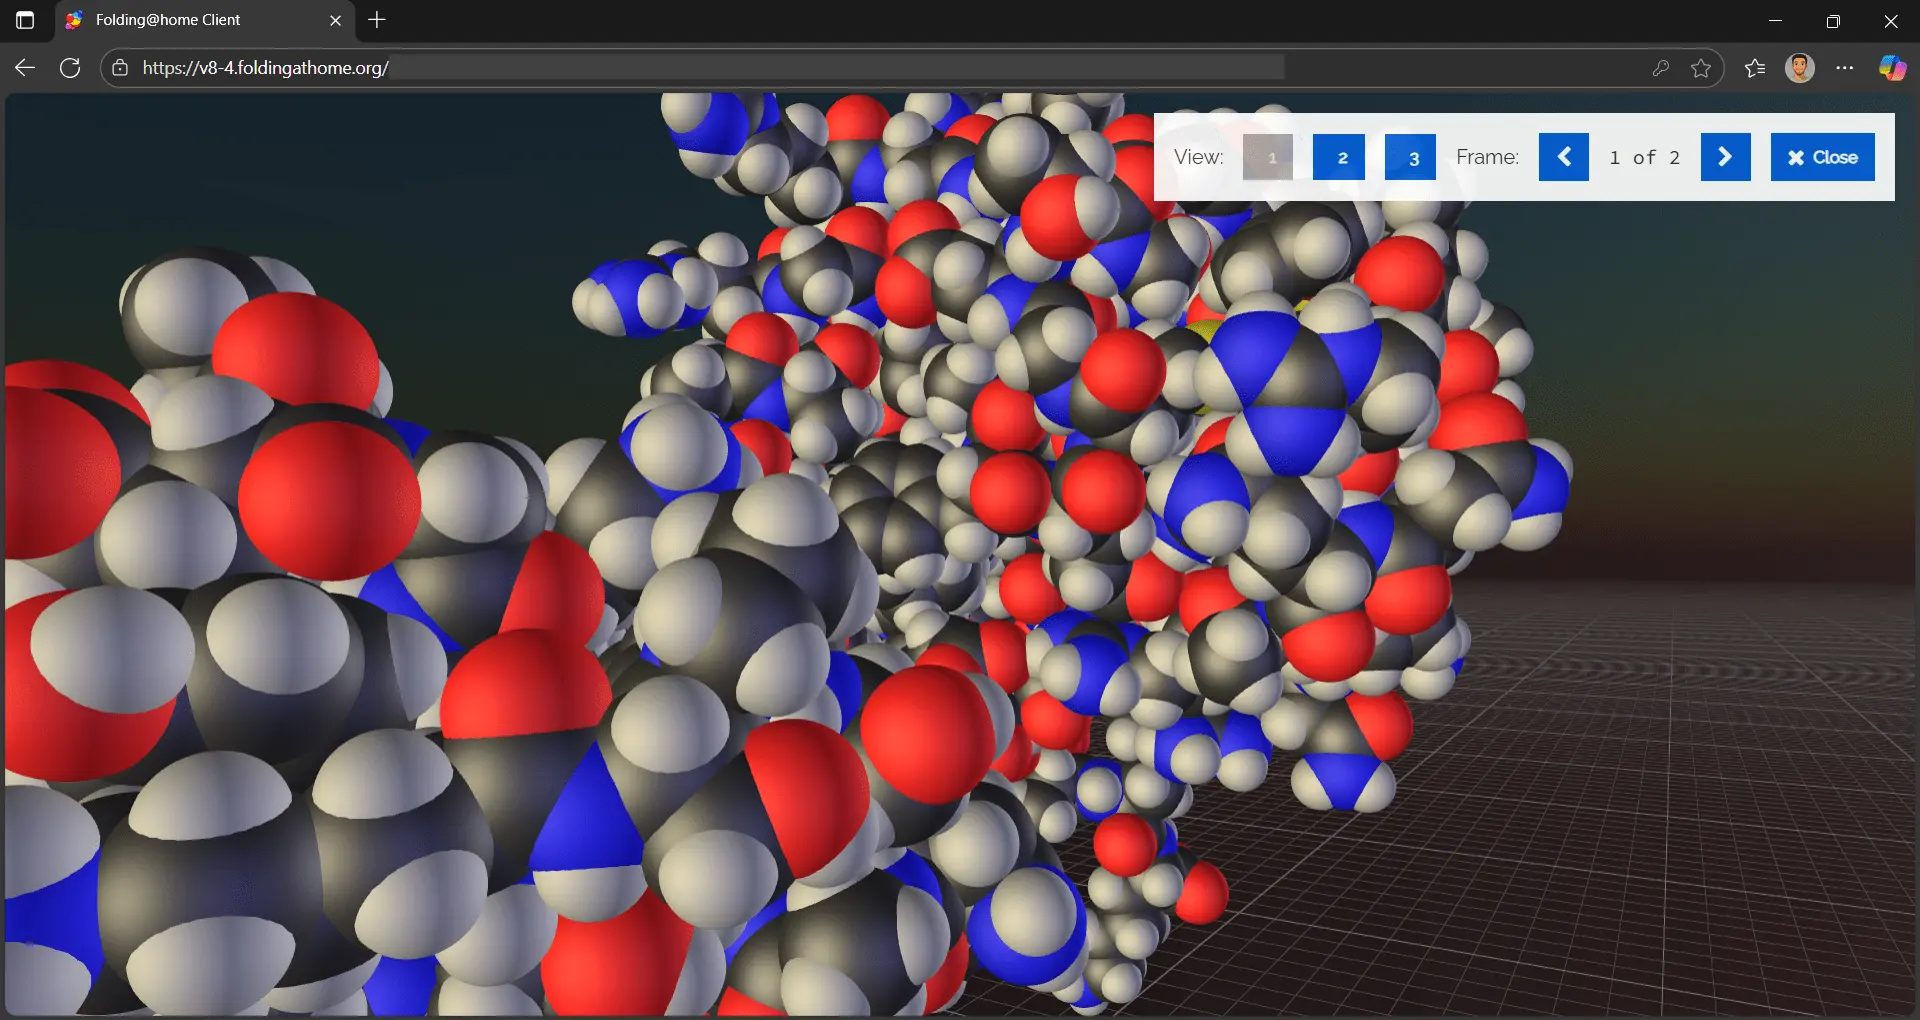Refresh the Folding@home page

coord(70,68)
